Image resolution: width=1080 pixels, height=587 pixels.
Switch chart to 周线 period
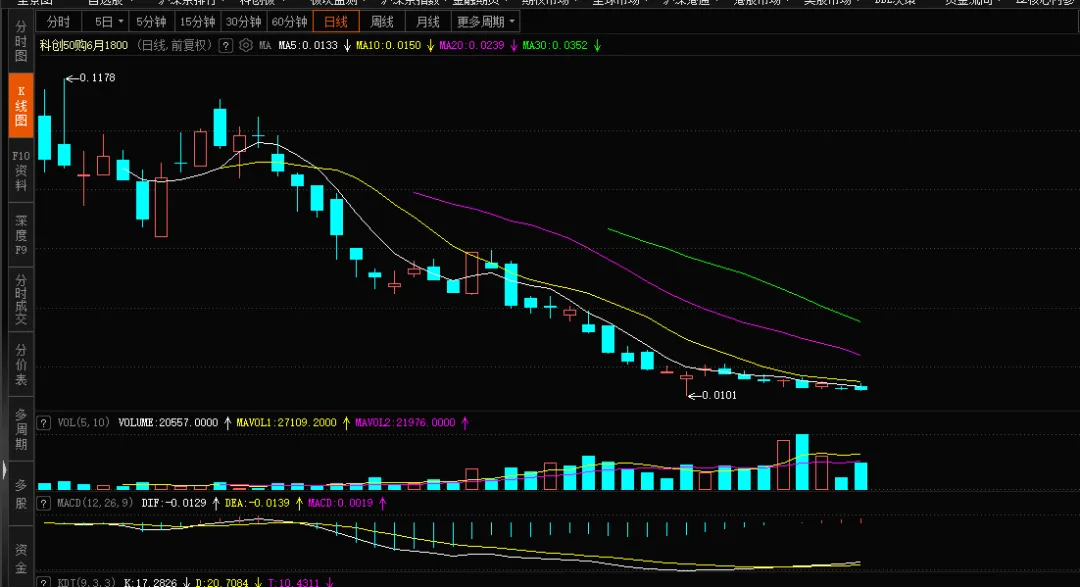click(382, 22)
